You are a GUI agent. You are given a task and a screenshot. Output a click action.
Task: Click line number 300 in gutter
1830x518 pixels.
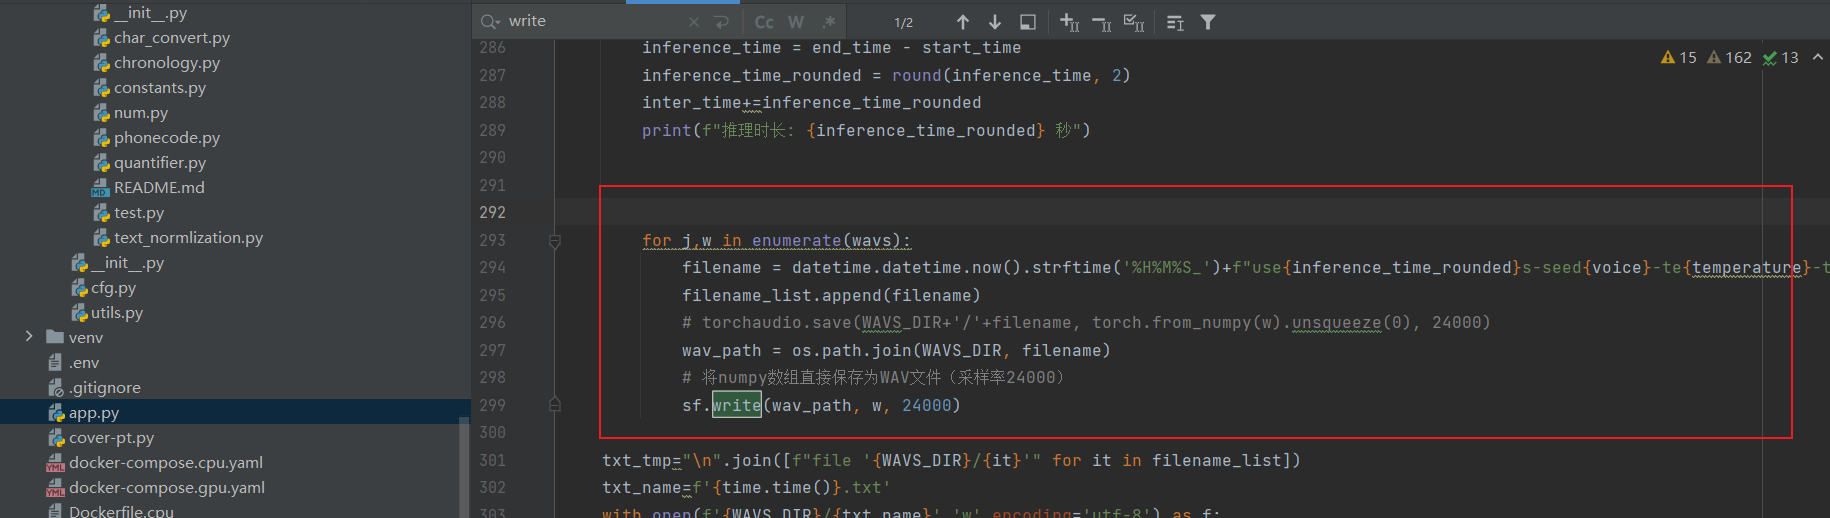pos(492,433)
